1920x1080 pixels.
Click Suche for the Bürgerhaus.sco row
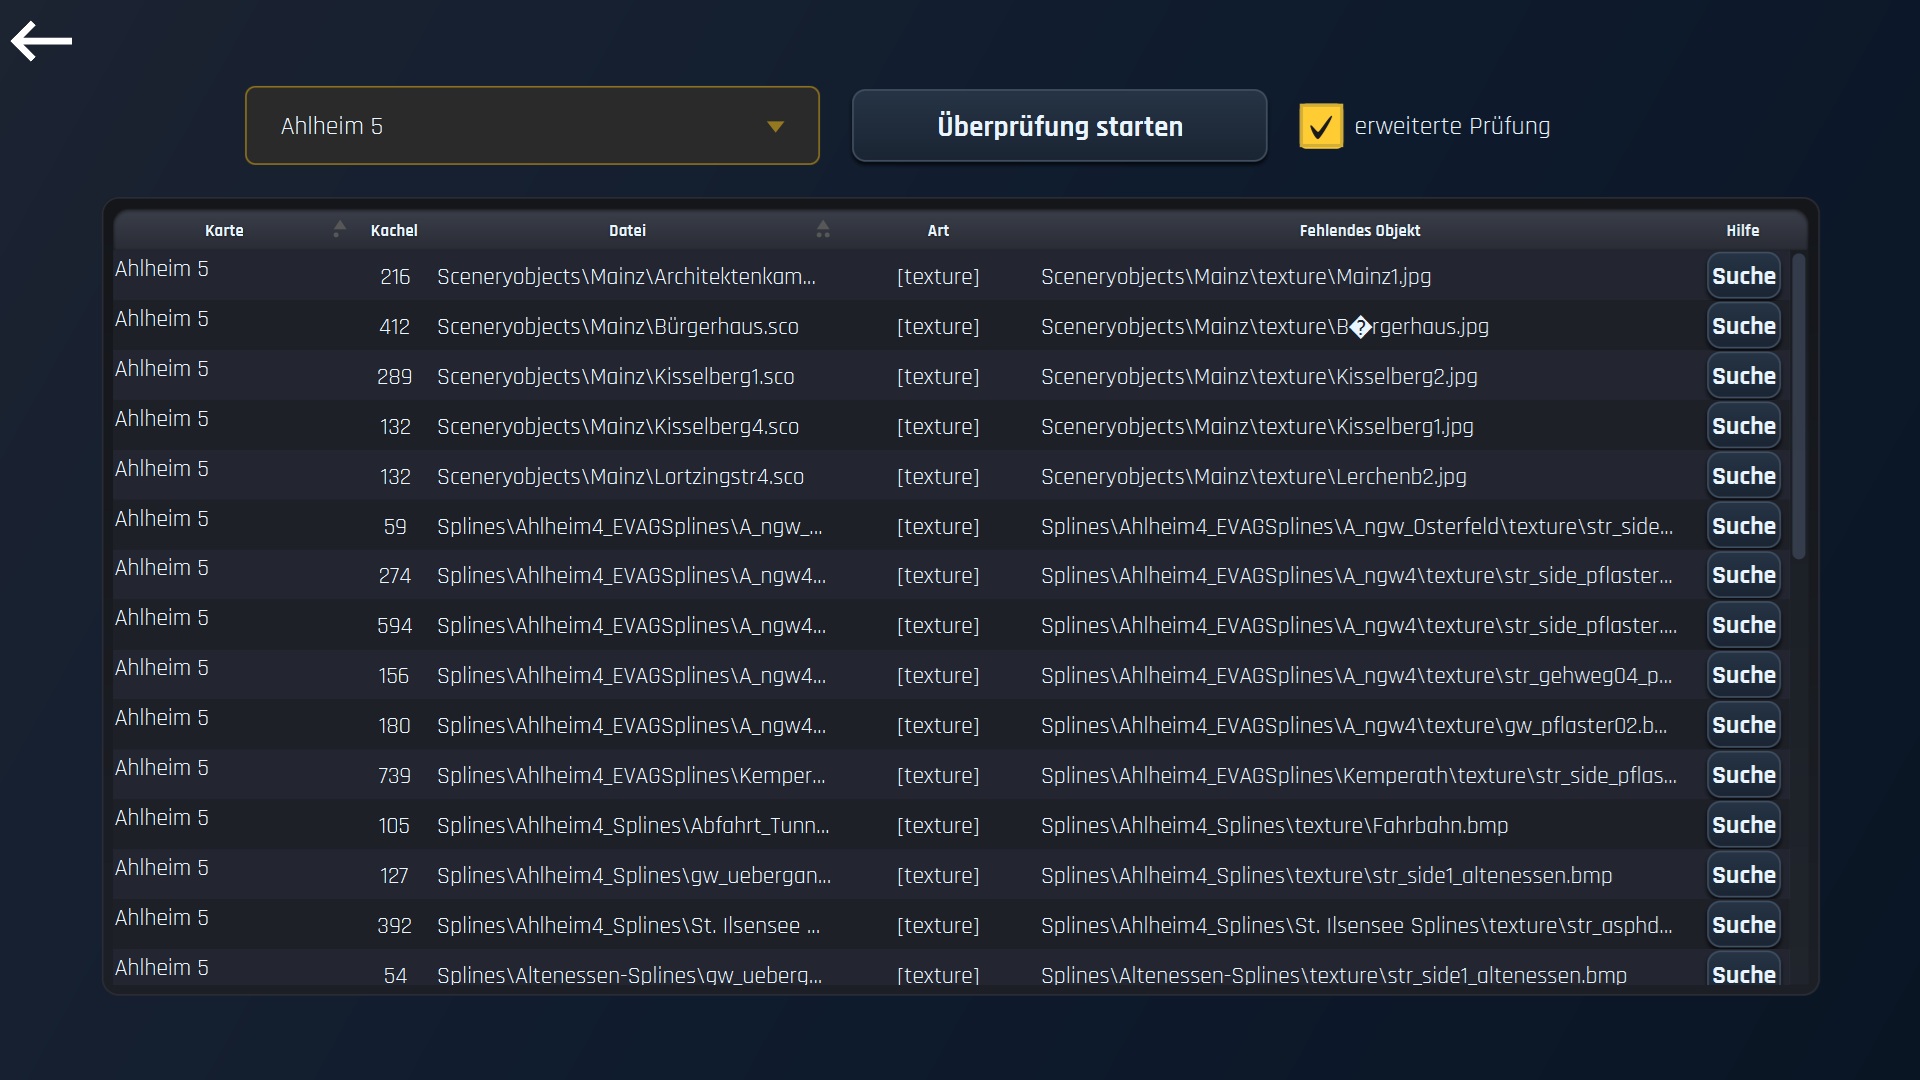[x=1743, y=327]
